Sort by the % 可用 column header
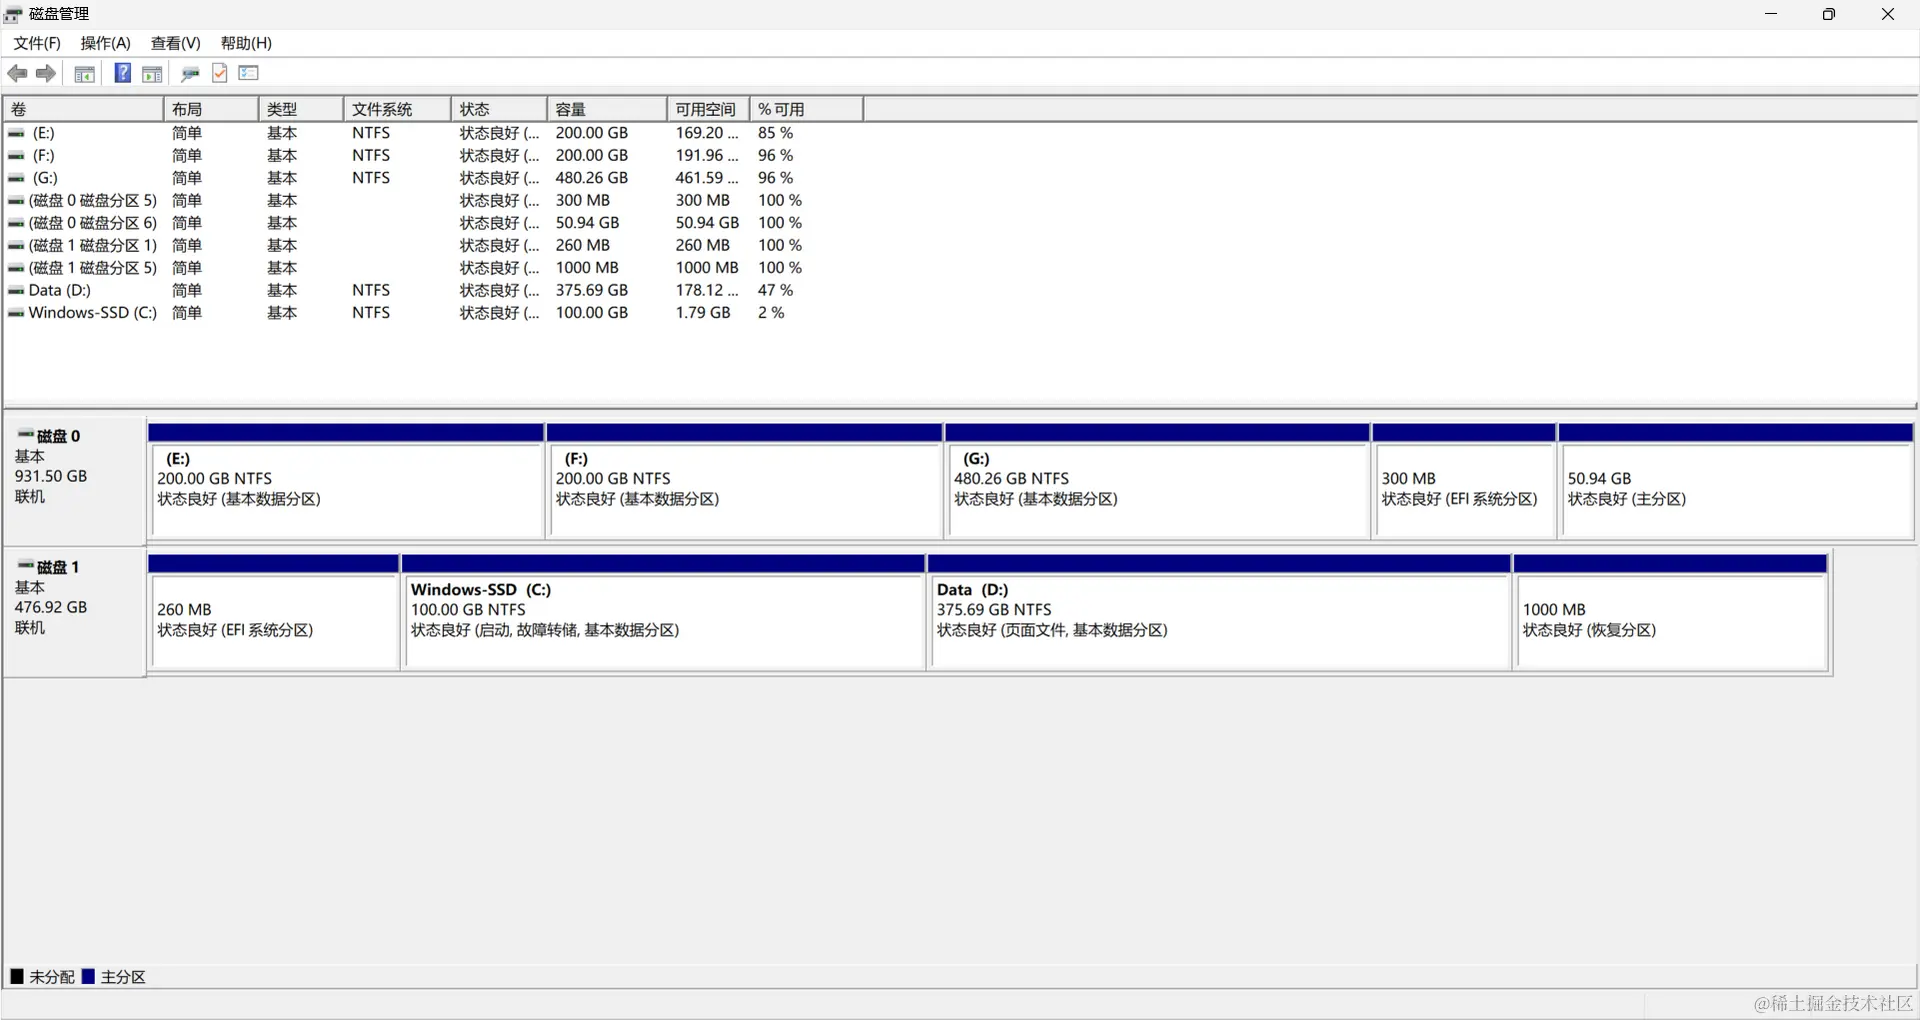This screenshot has width=1920, height=1020. coord(807,109)
